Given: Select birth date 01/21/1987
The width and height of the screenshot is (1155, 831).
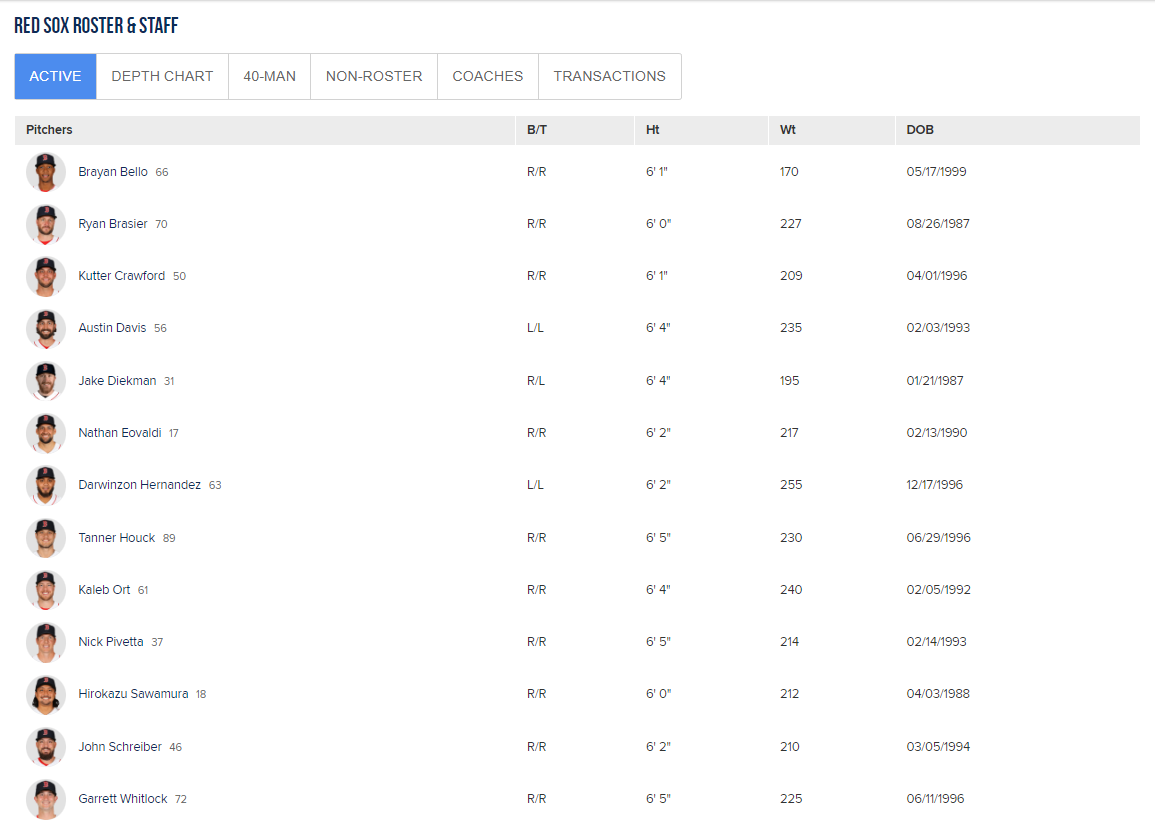Looking at the screenshot, I should click(x=935, y=381).
